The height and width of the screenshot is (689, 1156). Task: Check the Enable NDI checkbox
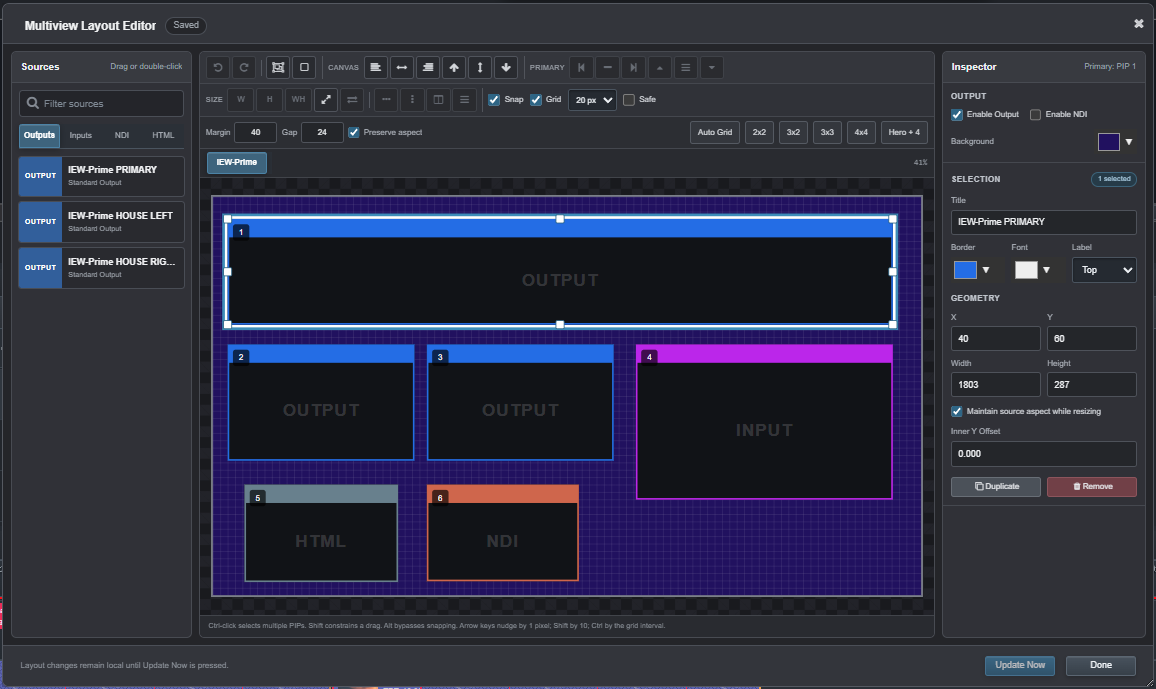pyautogui.click(x=1036, y=114)
